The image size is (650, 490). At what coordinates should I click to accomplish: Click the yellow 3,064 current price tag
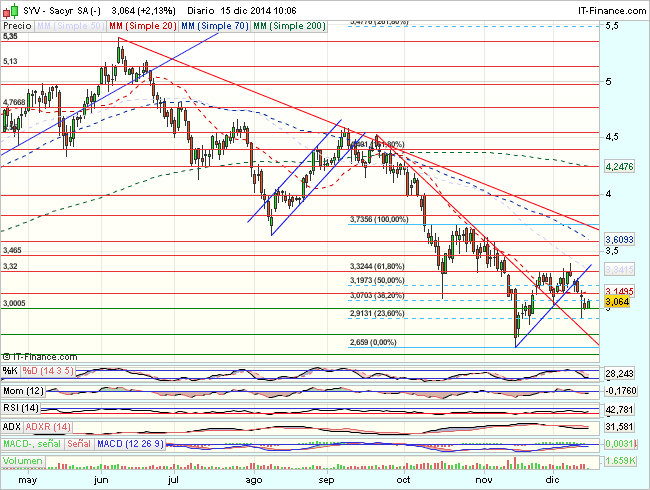pos(617,302)
